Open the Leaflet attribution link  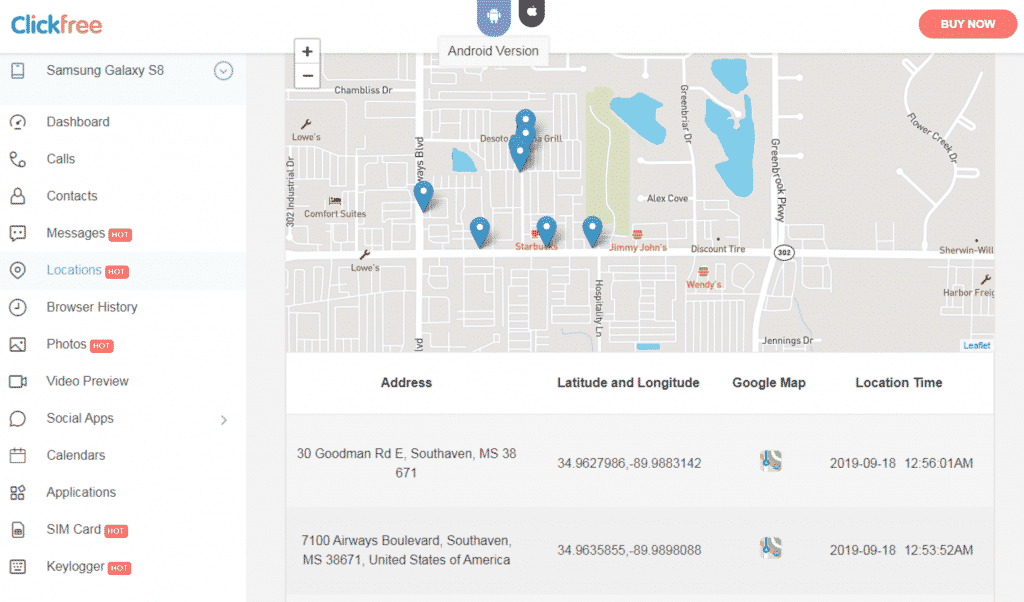tap(975, 343)
